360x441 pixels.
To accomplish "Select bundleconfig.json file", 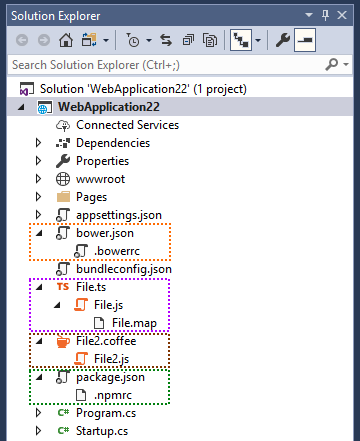I will [x=124, y=269].
